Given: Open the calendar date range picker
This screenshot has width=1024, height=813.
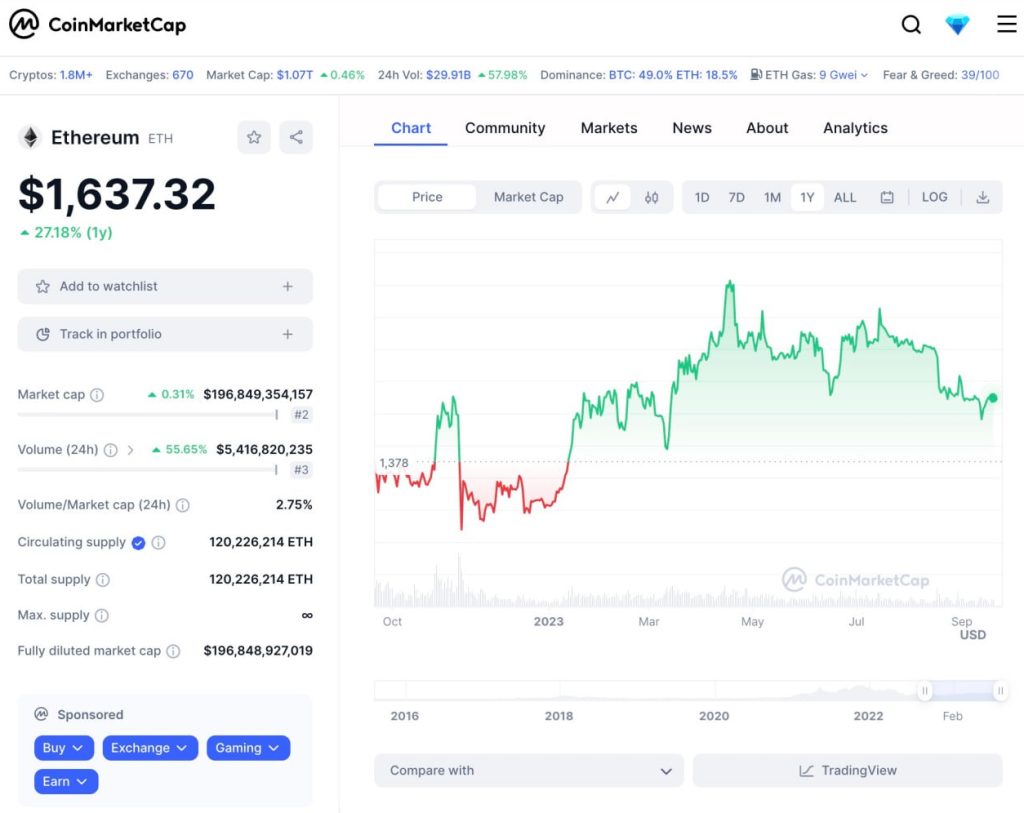Looking at the screenshot, I should (887, 197).
